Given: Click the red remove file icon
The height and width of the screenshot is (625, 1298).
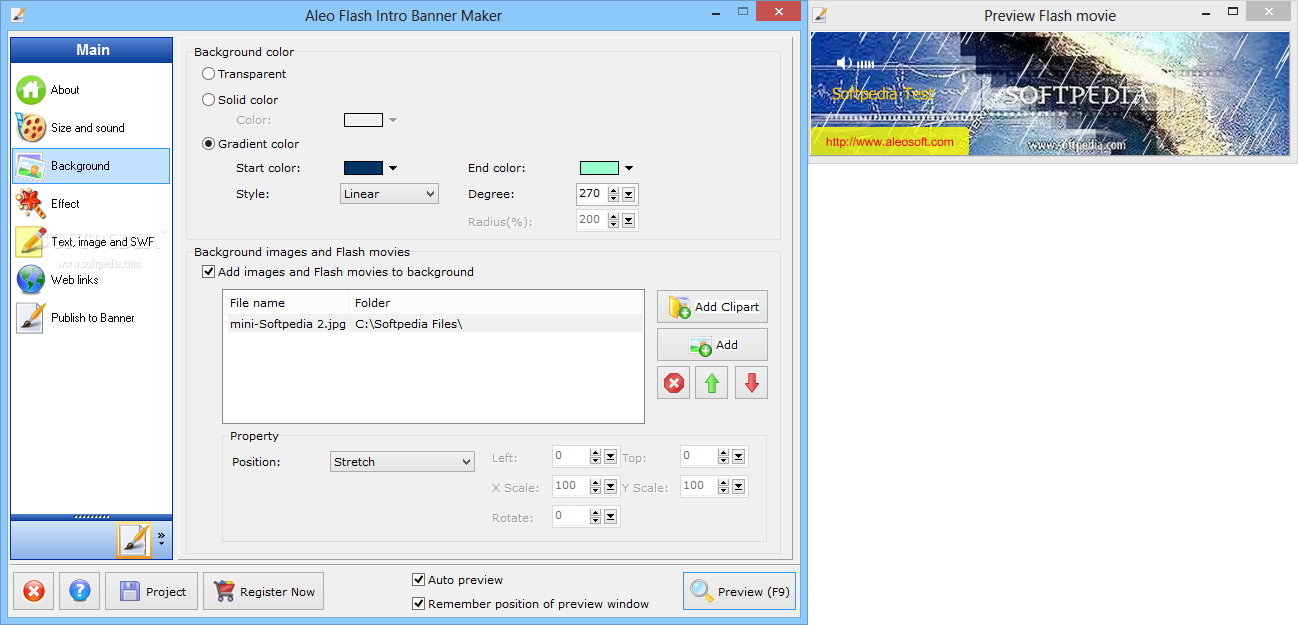Looking at the screenshot, I should (674, 383).
